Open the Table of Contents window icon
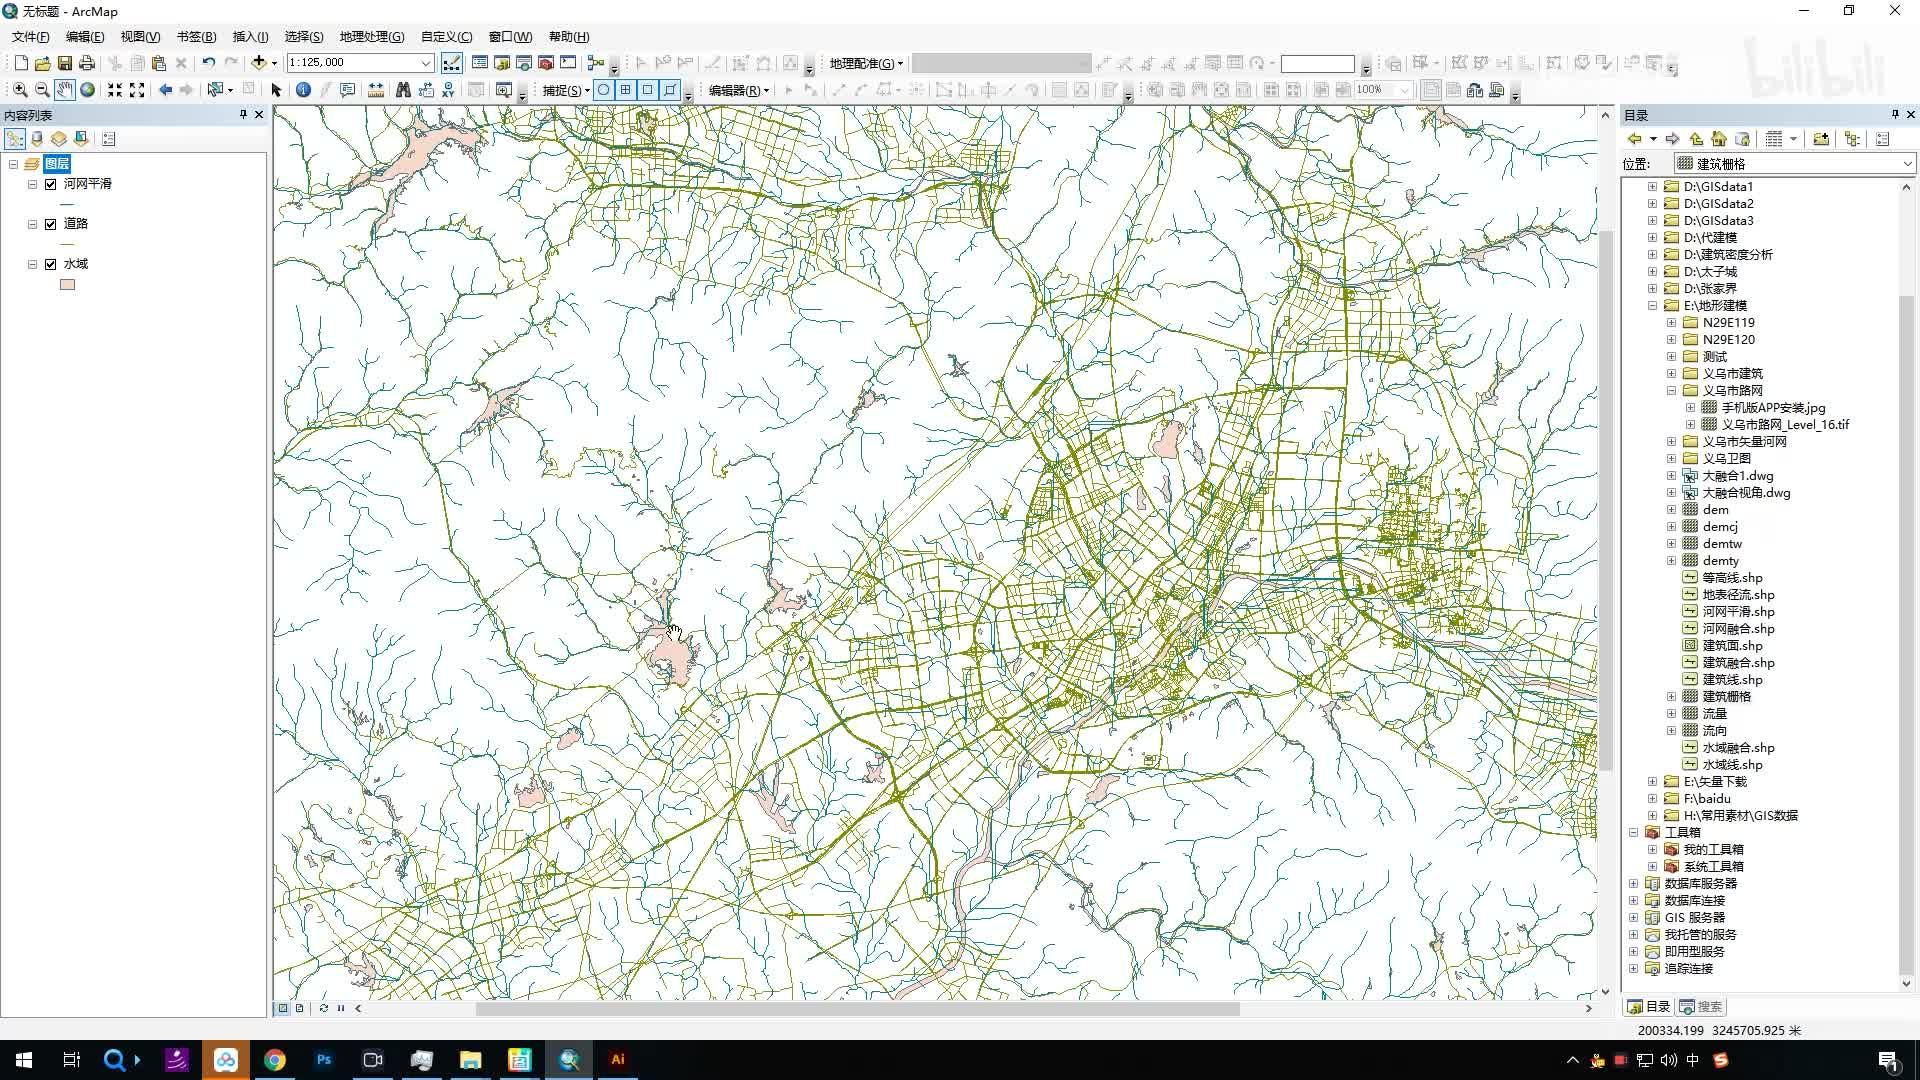 point(480,63)
